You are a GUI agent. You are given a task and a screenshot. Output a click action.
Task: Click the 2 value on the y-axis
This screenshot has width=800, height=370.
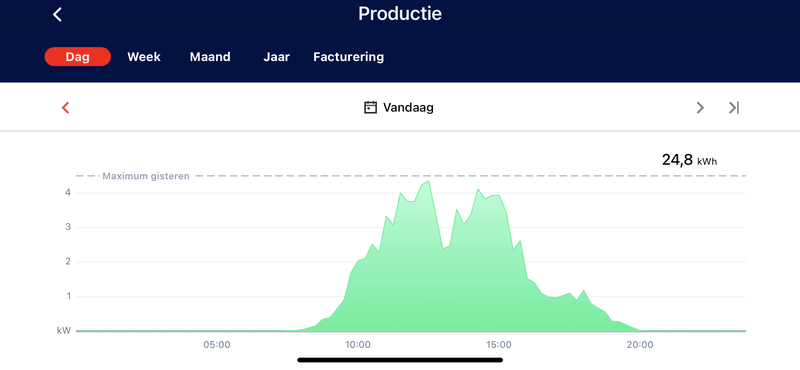pos(67,262)
